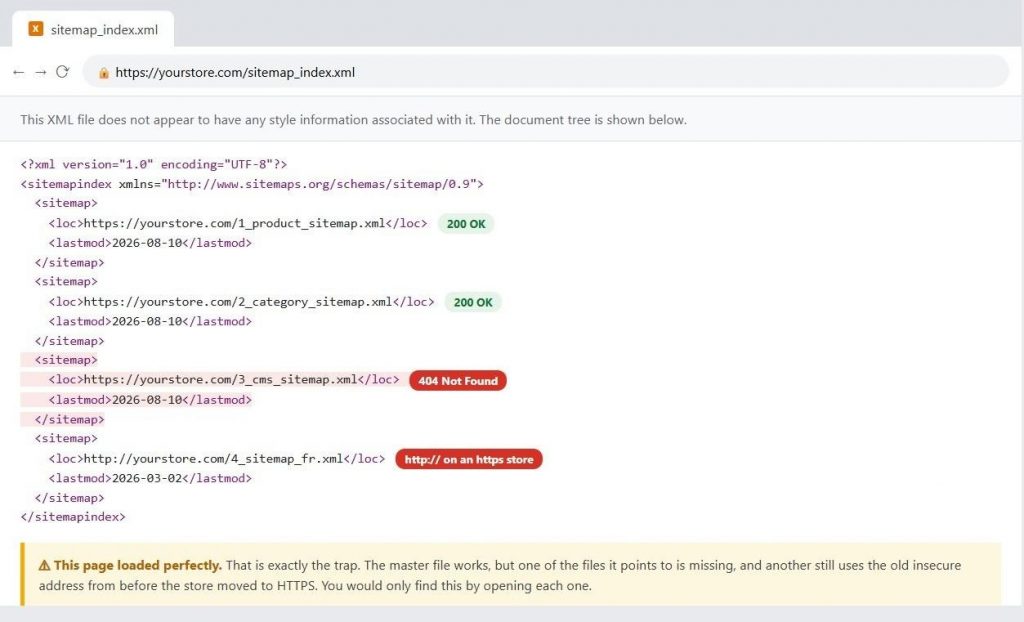The width and height of the screenshot is (1024, 622).
Task: Click the 200 OK badge for category sitemap
Action: [x=473, y=303]
